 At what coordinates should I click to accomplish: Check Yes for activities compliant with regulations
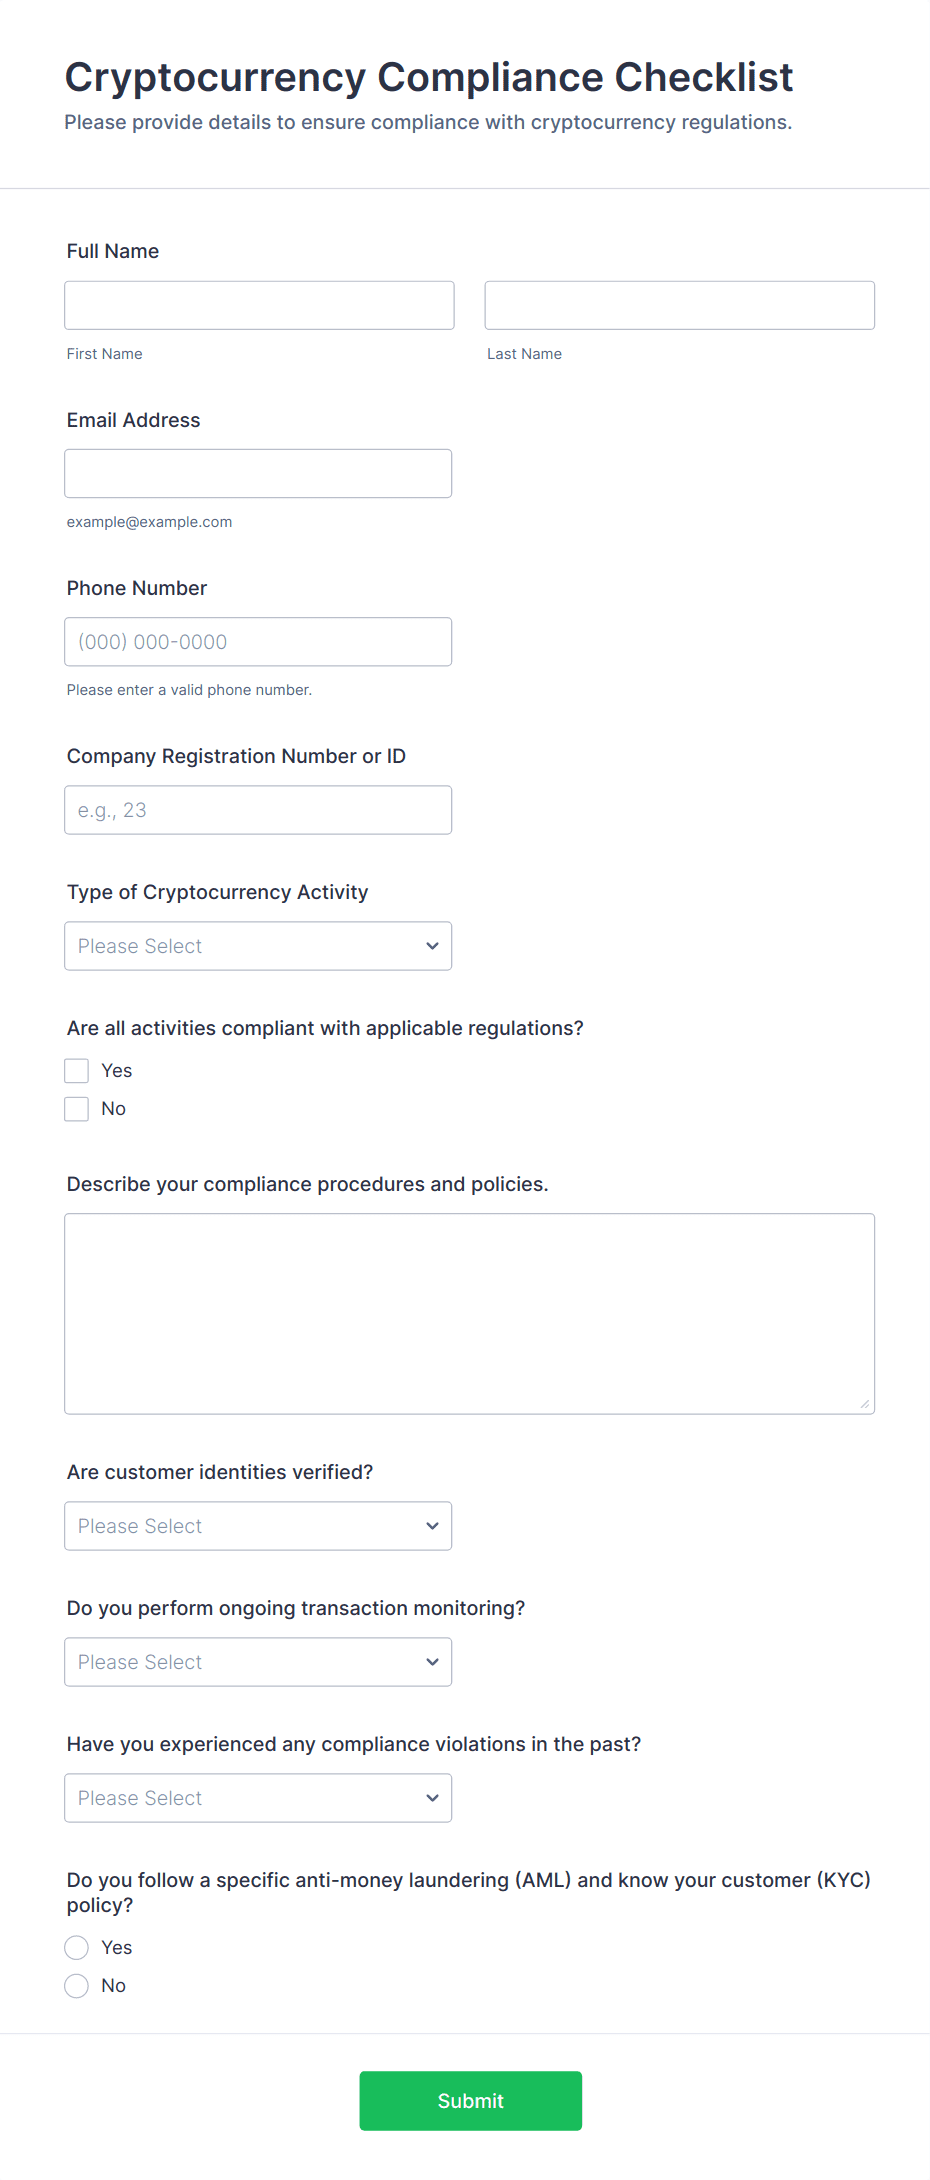coord(77,1071)
